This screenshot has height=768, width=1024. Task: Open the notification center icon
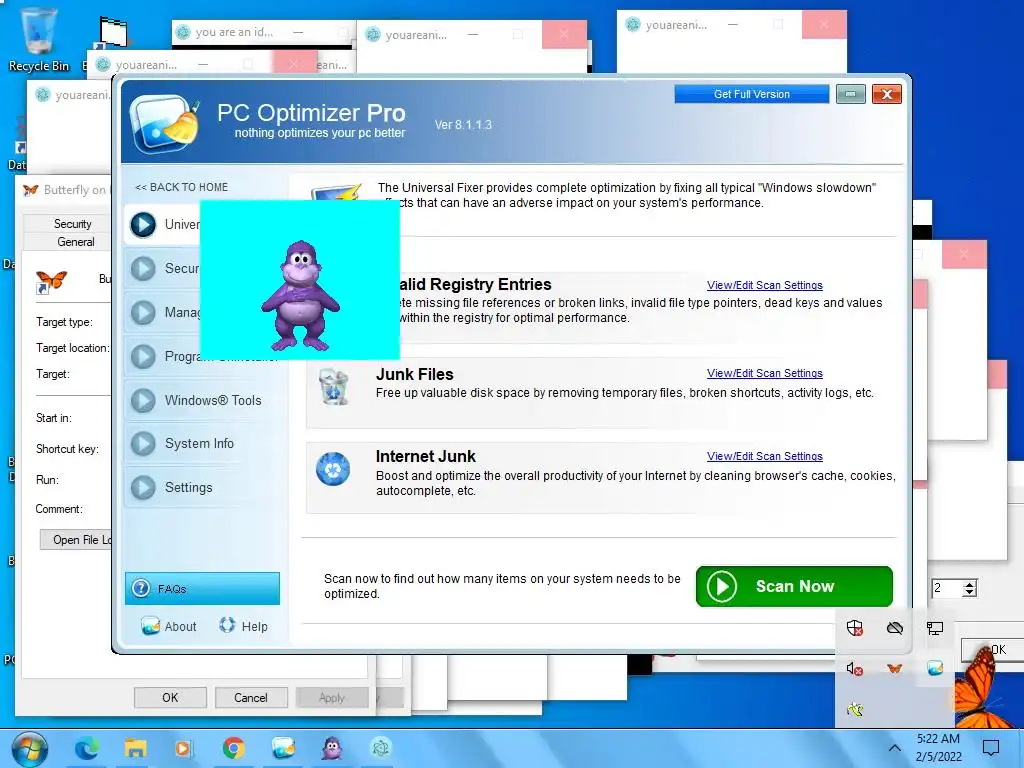pyautogui.click(x=991, y=748)
